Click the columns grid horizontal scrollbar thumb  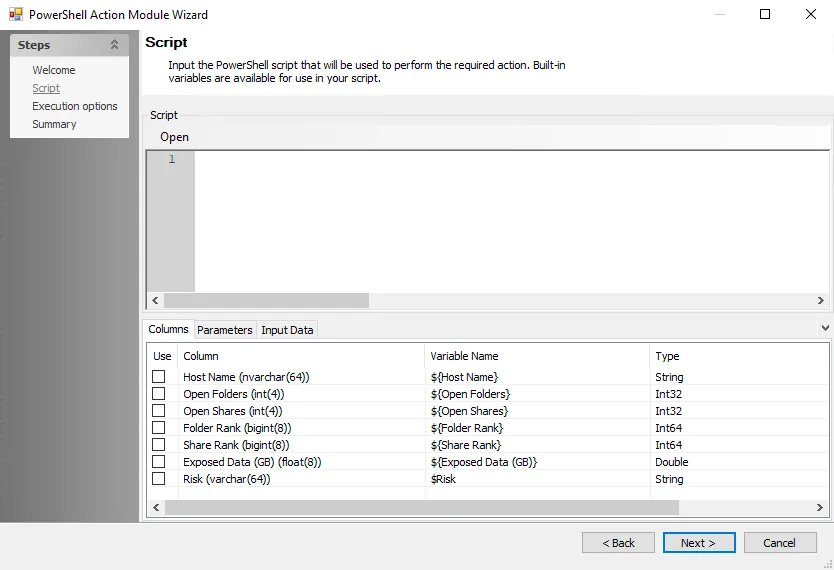tap(422, 508)
